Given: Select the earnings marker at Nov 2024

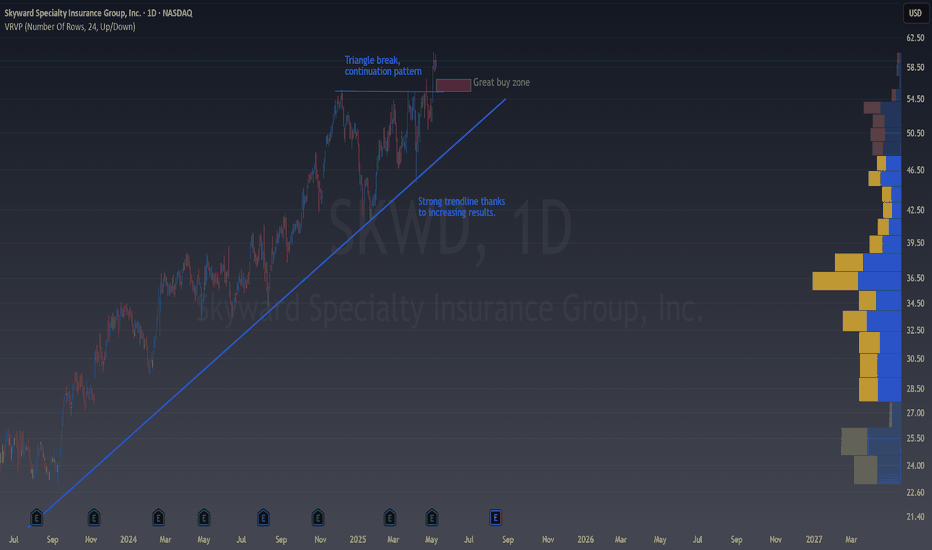Looking at the screenshot, I should (317, 517).
